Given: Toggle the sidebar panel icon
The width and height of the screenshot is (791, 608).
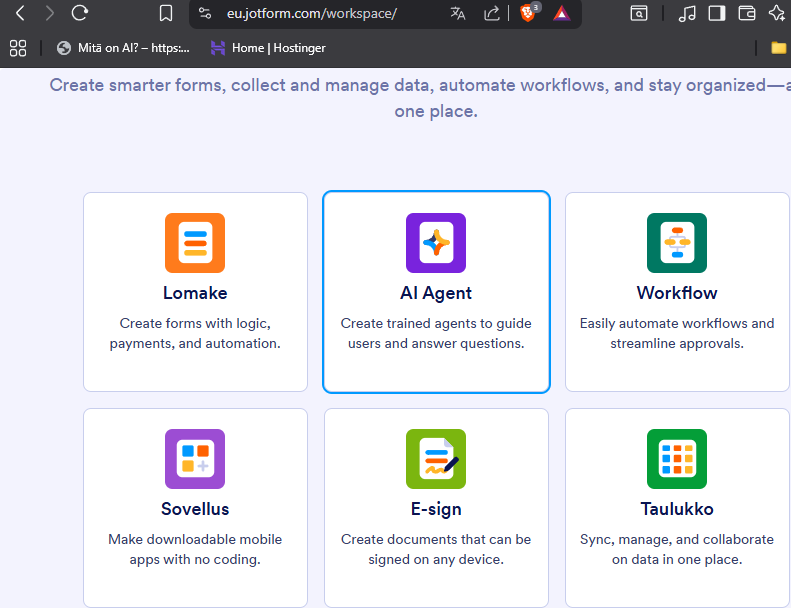Looking at the screenshot, I should (717, 13).
